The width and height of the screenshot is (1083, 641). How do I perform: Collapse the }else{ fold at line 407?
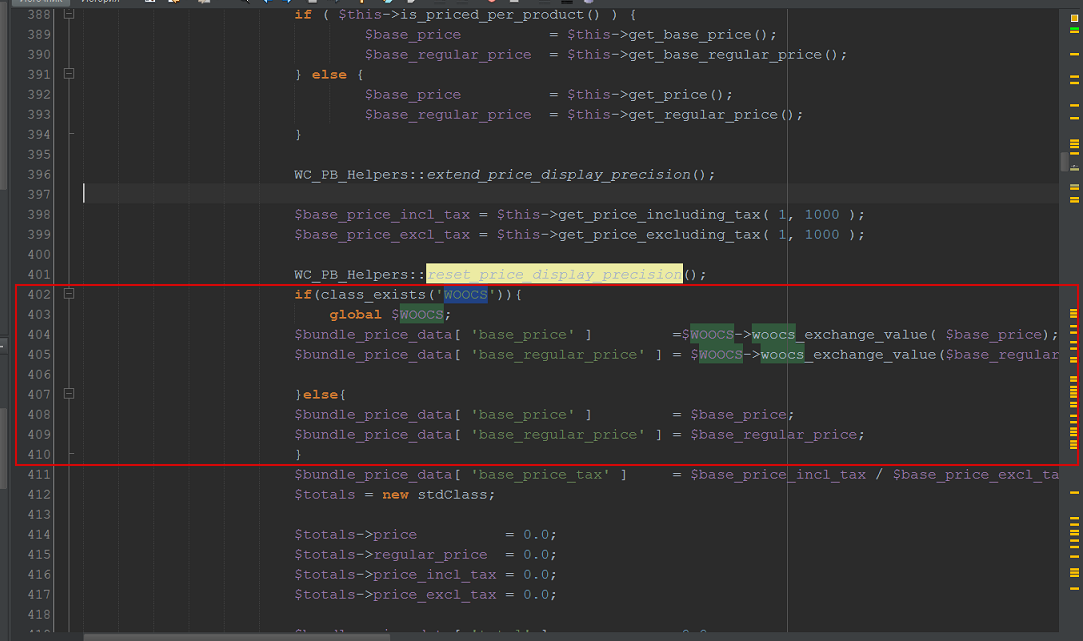coord(69,394)
